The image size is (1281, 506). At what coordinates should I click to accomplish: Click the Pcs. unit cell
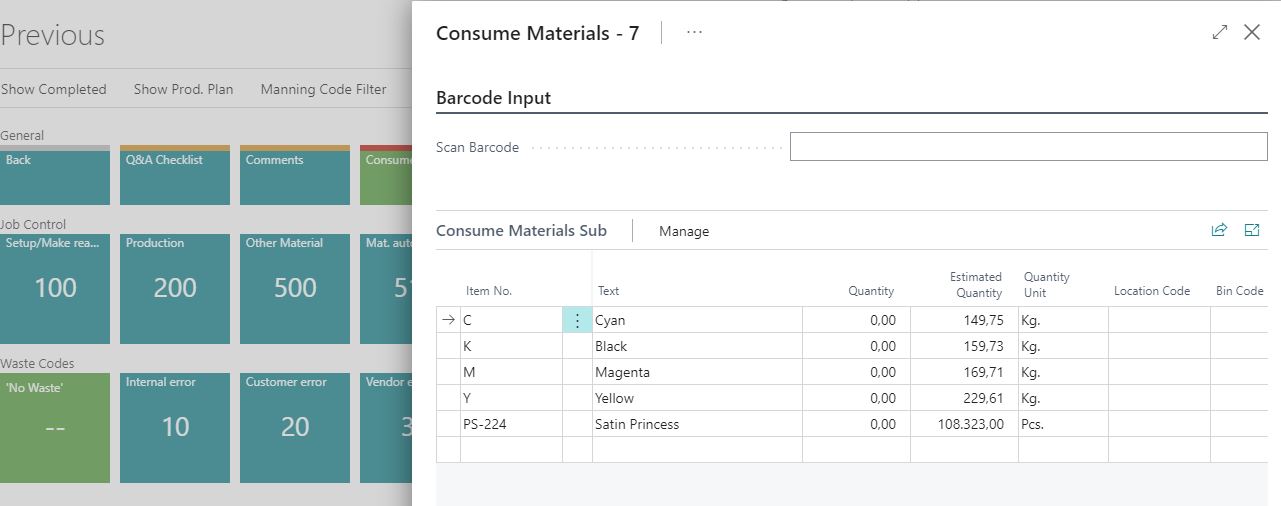[1063, 424]
